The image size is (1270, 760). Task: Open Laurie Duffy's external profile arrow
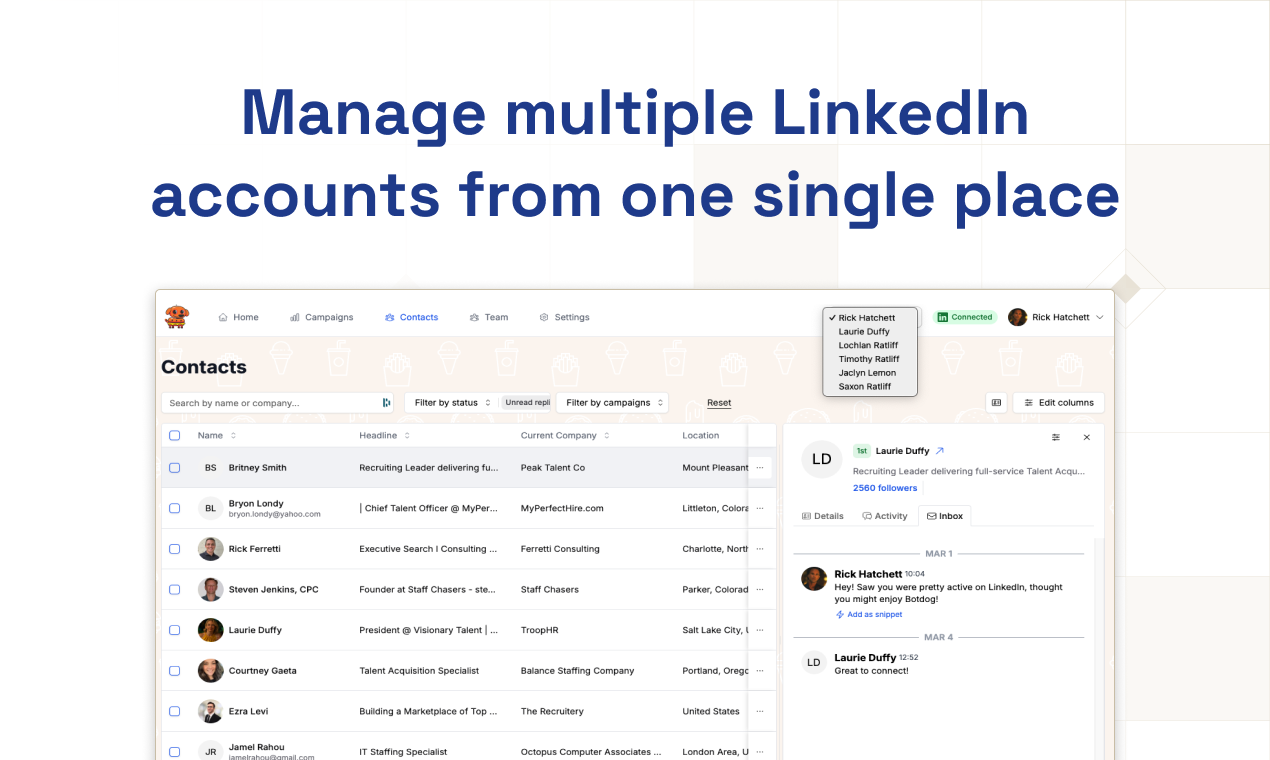(x=940, y=451)
